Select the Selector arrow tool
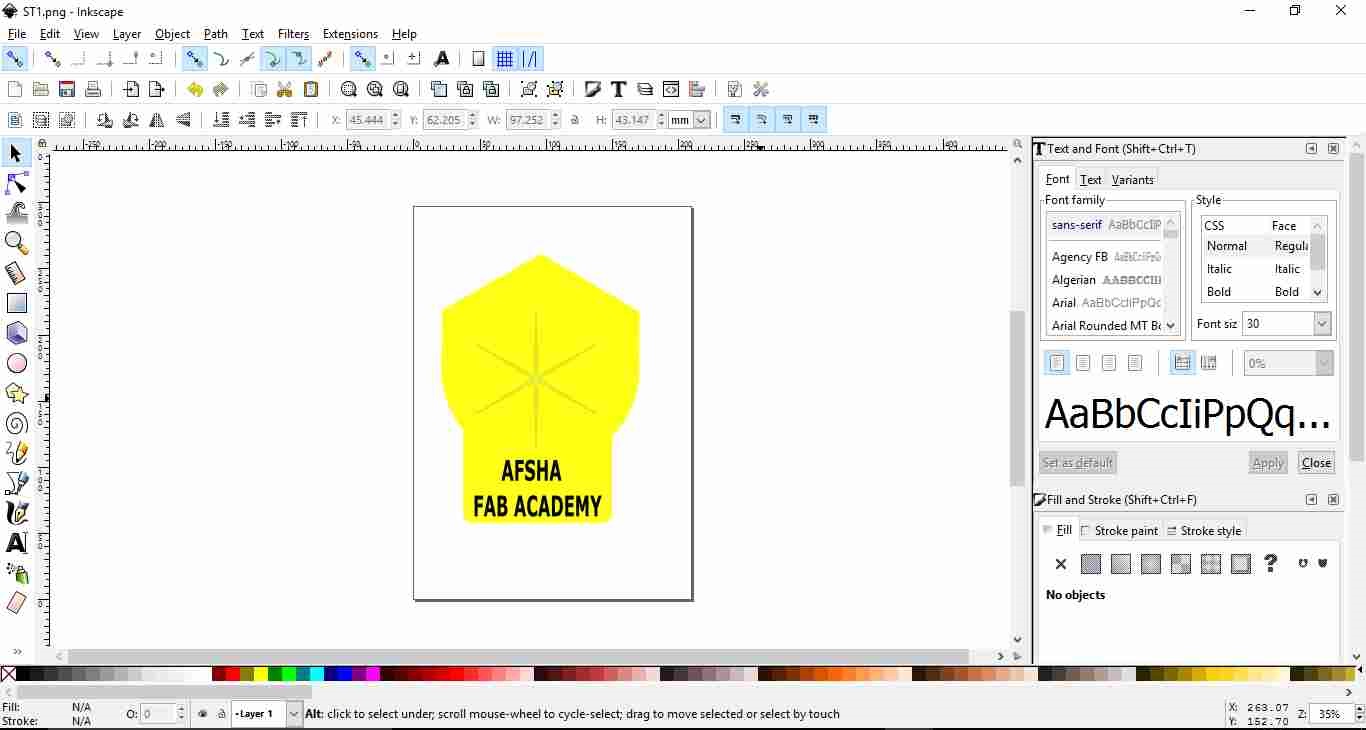The width and height of the screenshot is (1366, 730). coord(16,153)
